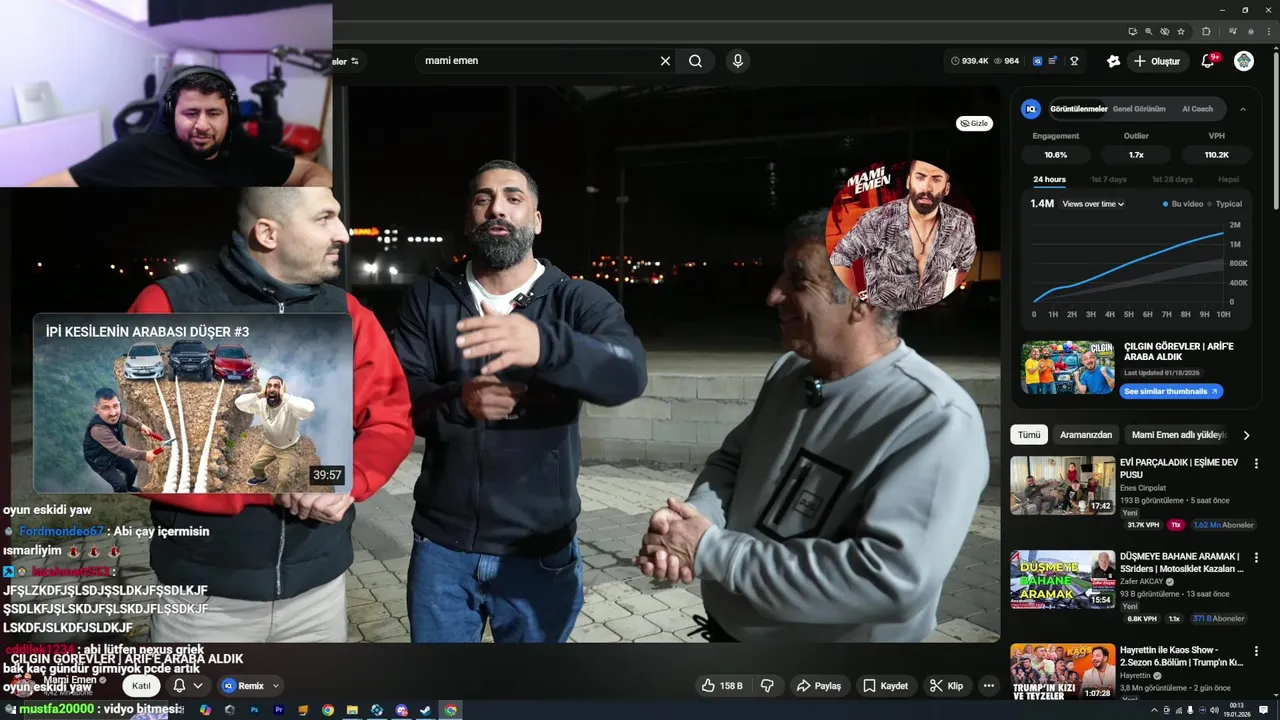Toggle the 'Typical' chart legend
The height and width of the screenshot is (720, 1280).
point(1224,204)
